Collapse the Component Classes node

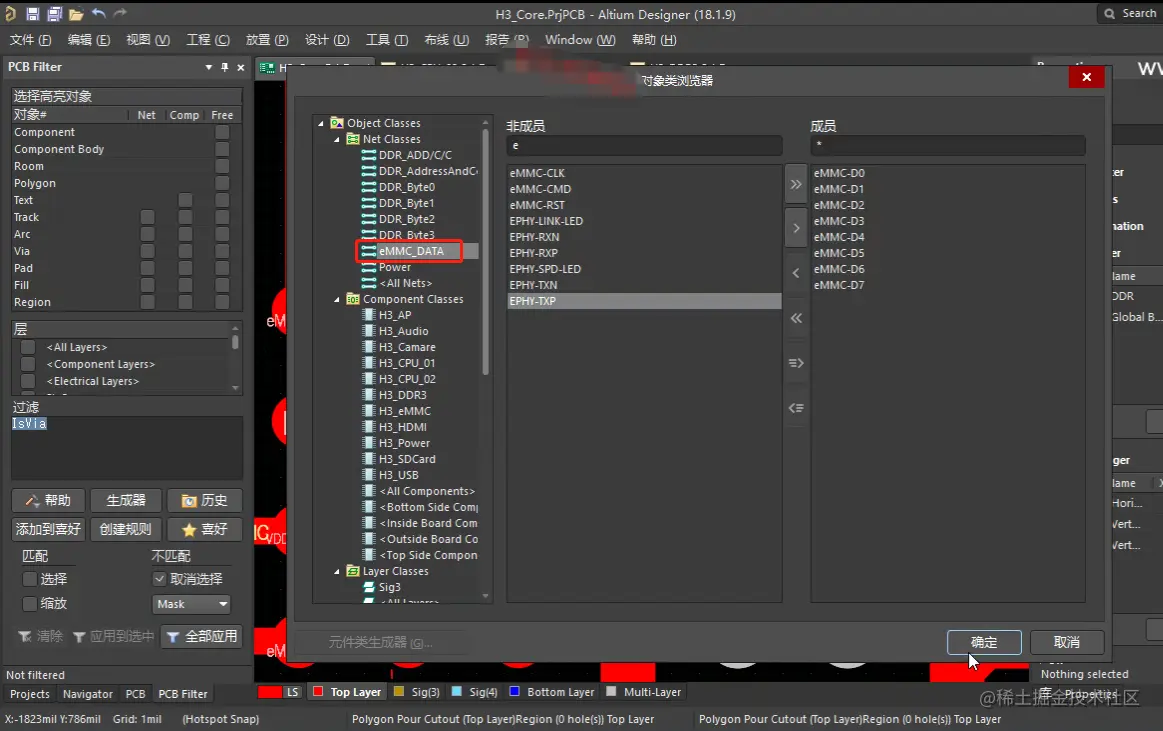click(337, 300)
